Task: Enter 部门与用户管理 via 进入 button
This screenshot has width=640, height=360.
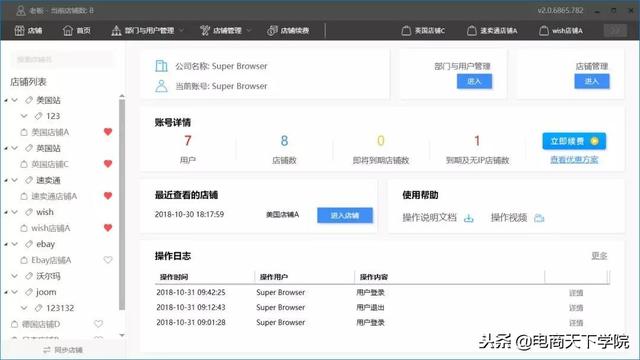Action: [474, 81]
